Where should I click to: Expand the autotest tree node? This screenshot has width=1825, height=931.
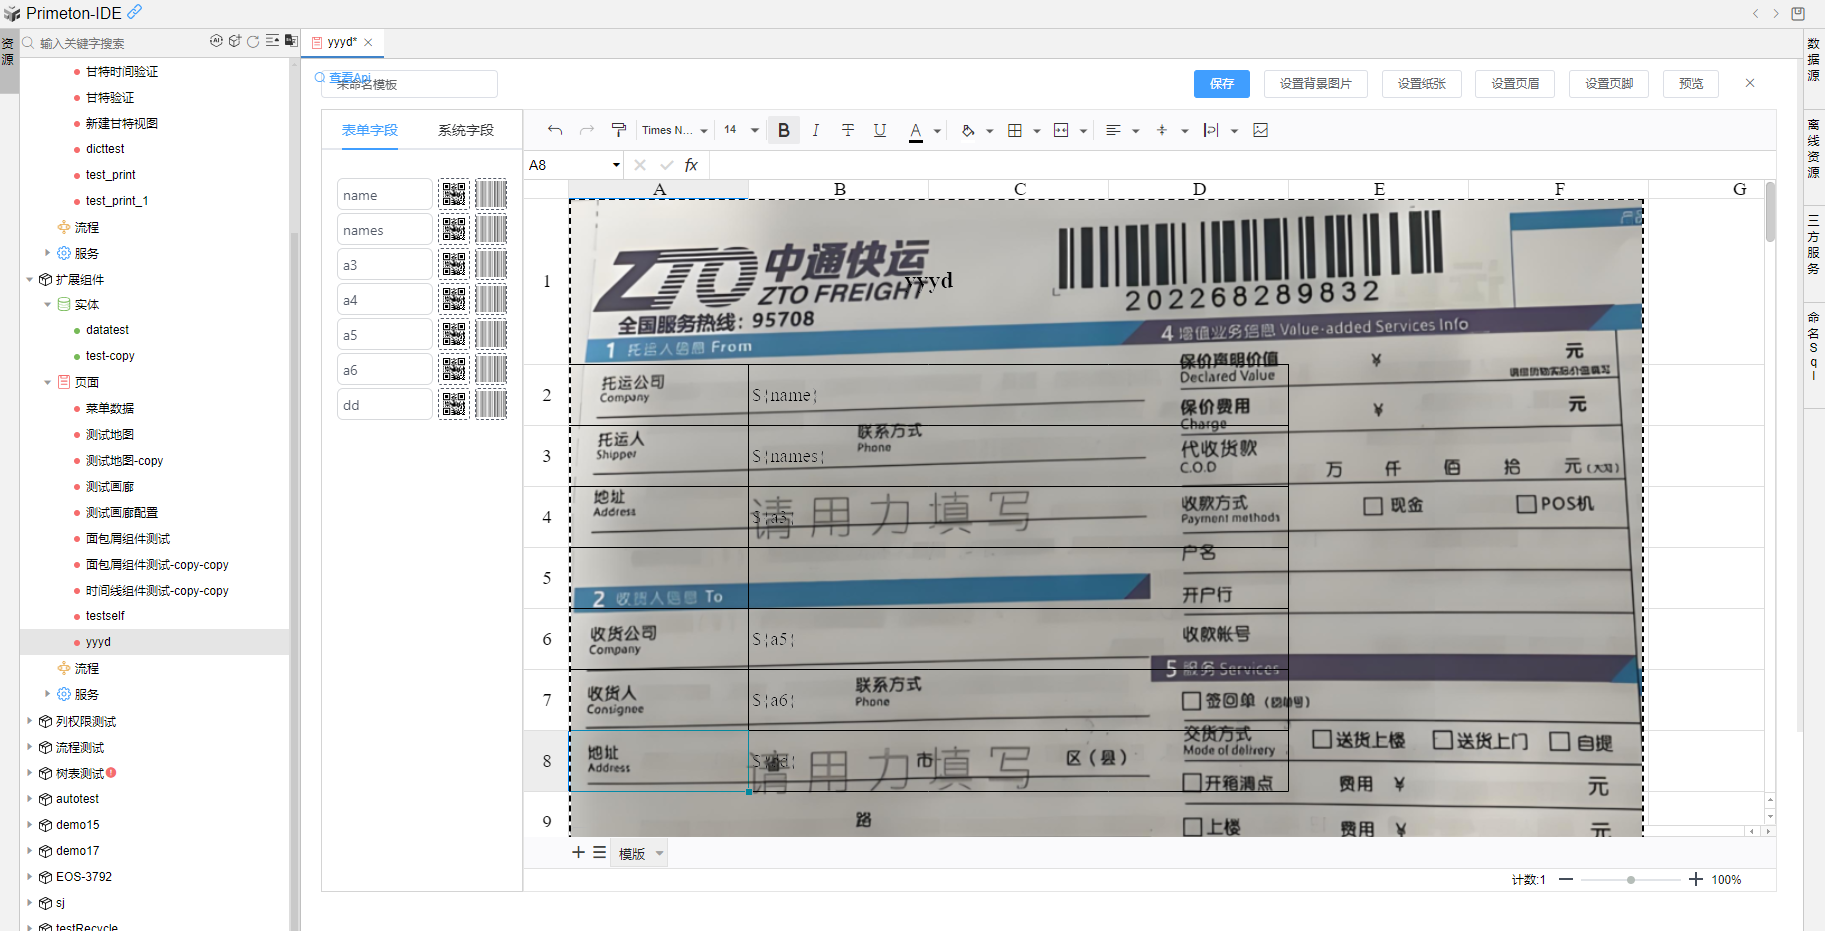pos(29,799)
